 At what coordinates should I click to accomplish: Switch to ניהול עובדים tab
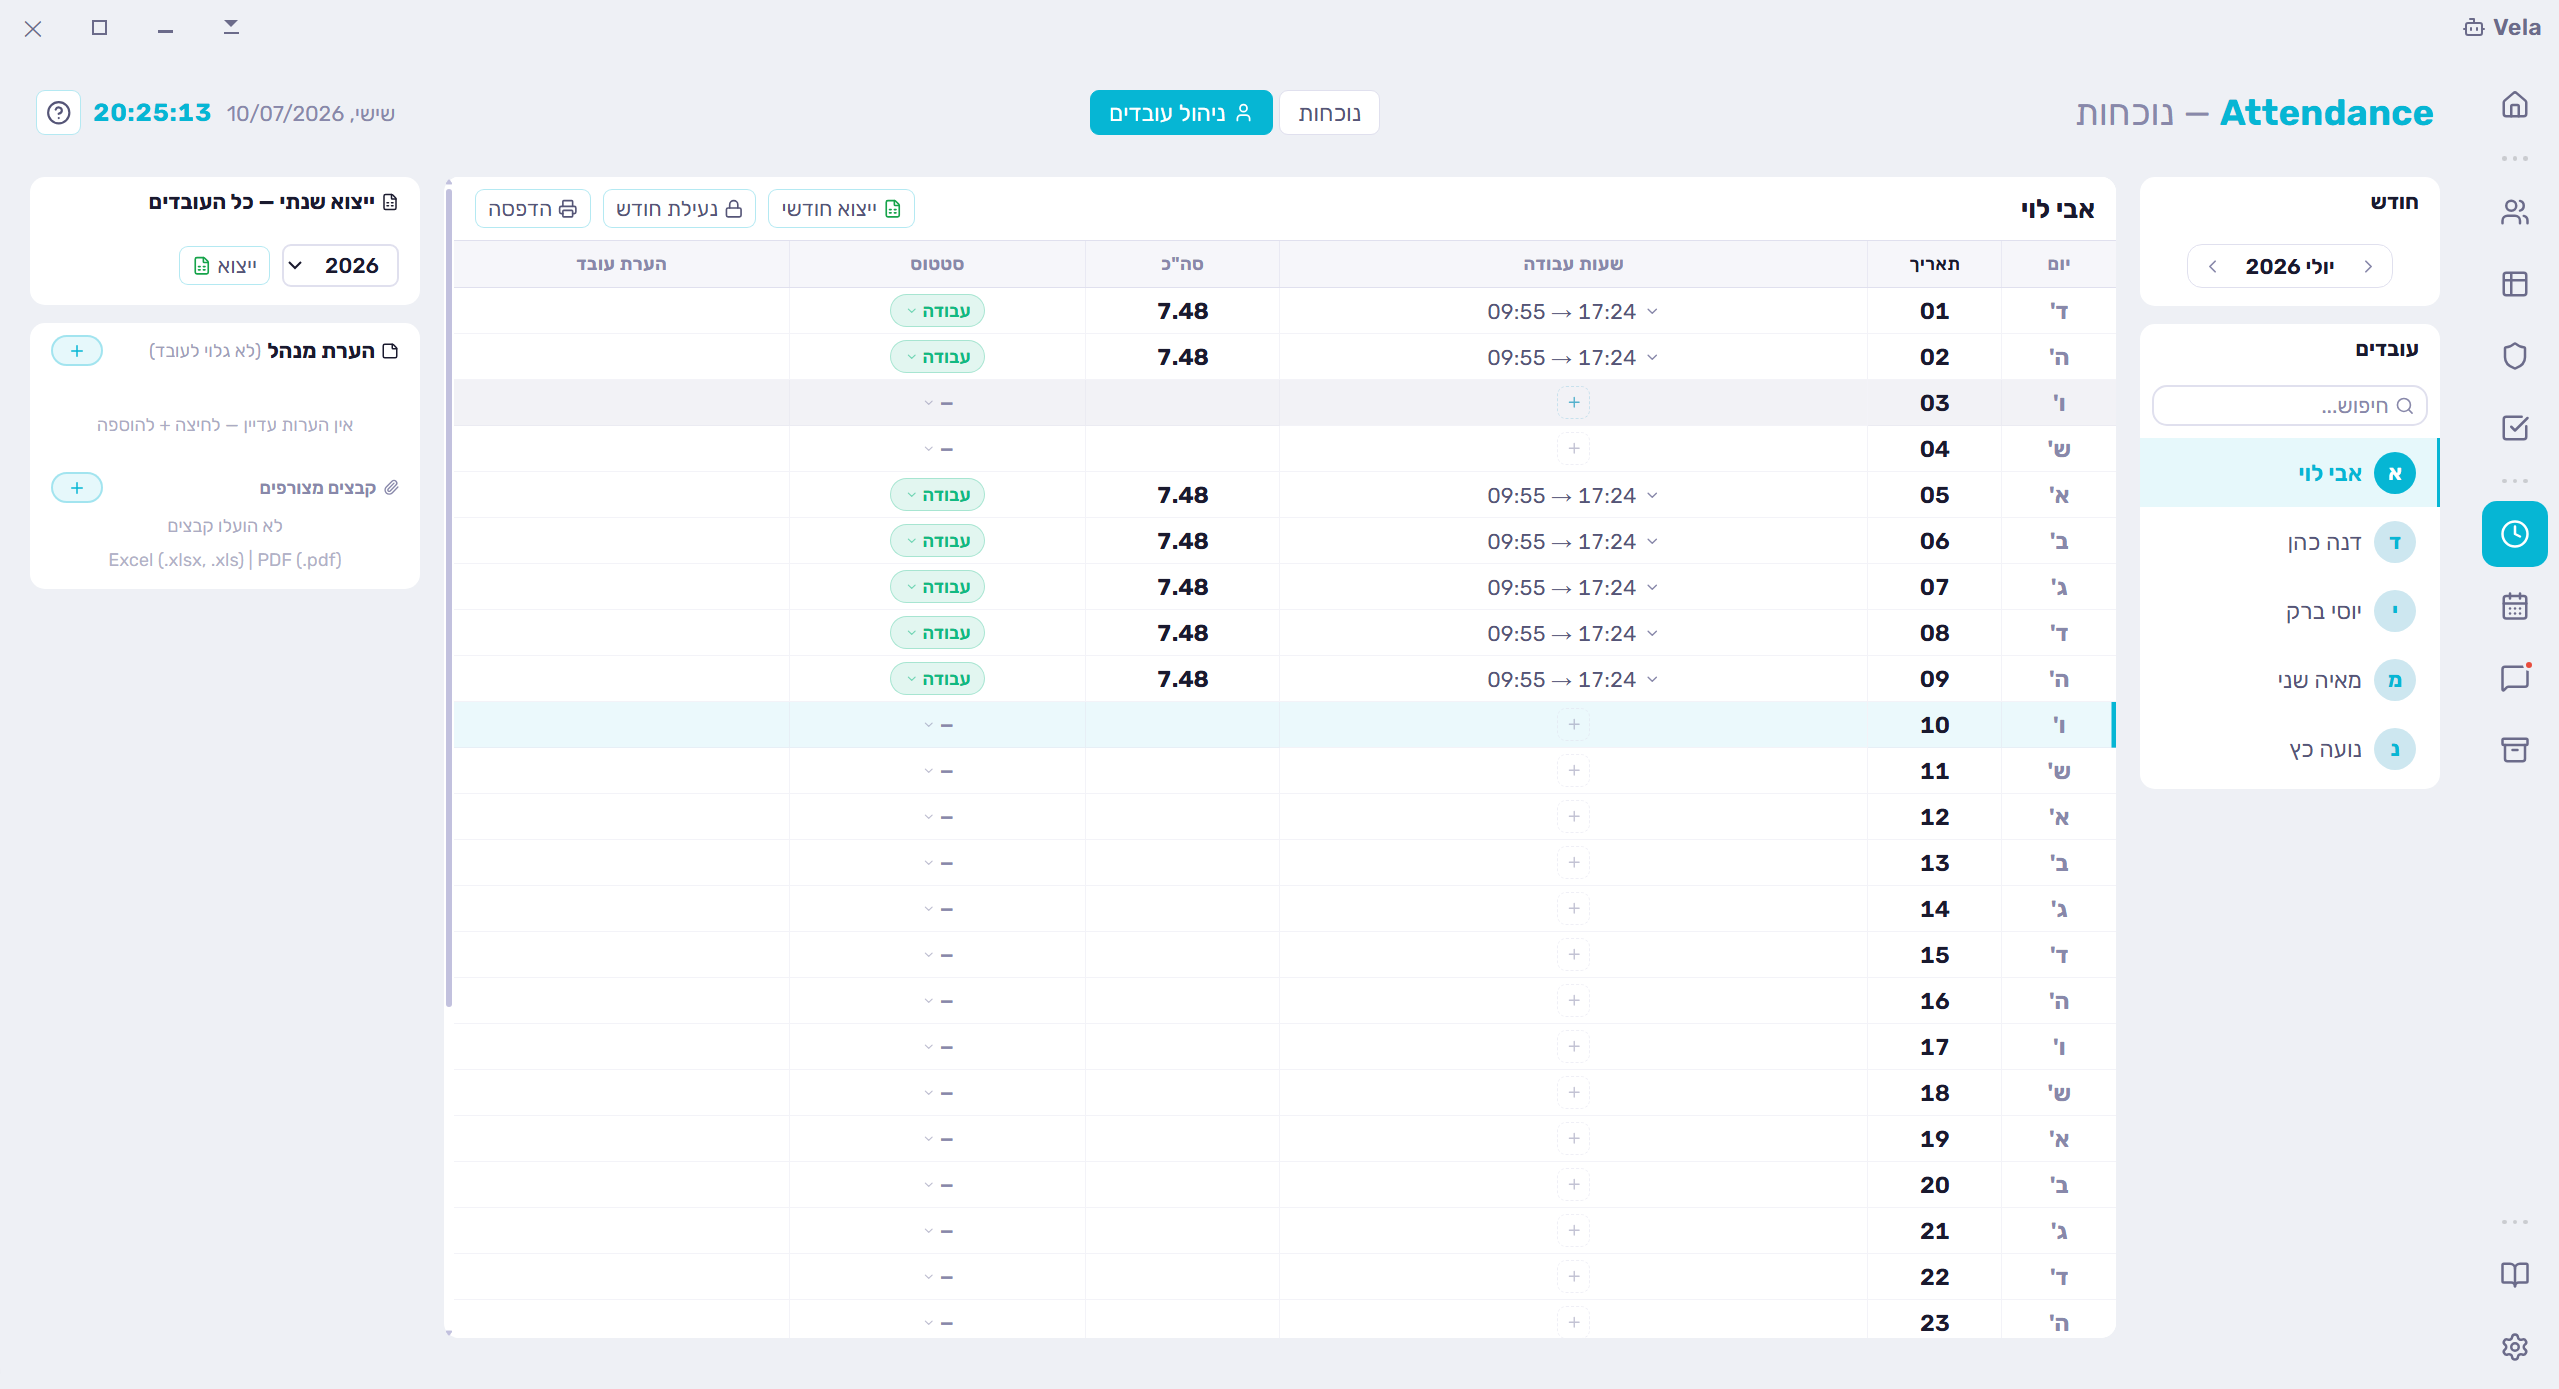pyautogui.click(x=1181, y=113)
